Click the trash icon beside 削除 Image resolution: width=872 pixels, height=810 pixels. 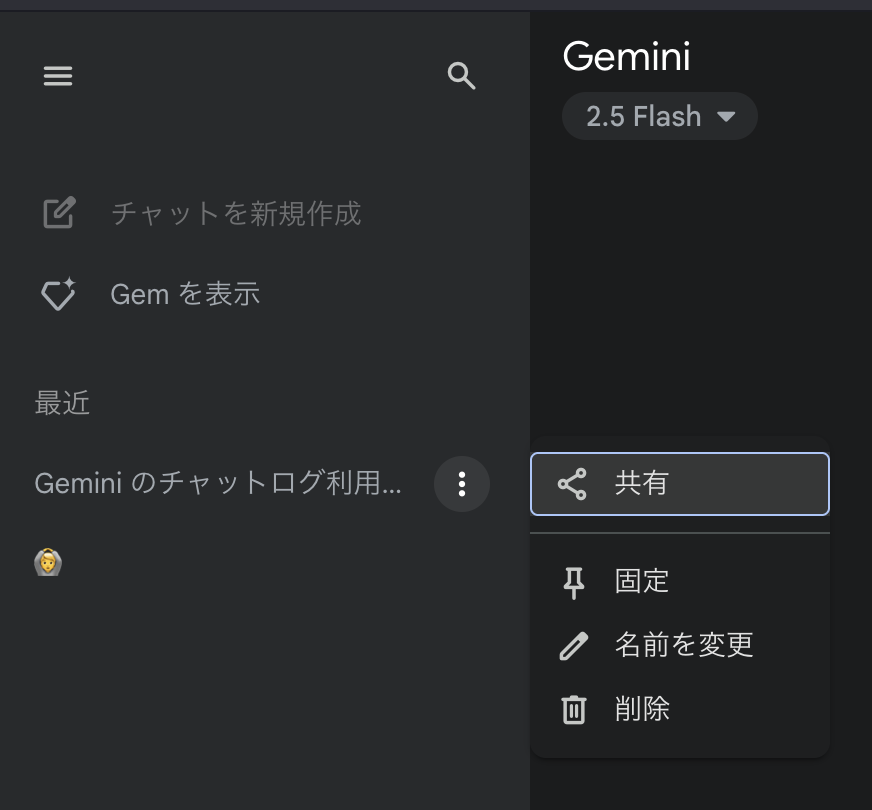[x=572, y=710]
